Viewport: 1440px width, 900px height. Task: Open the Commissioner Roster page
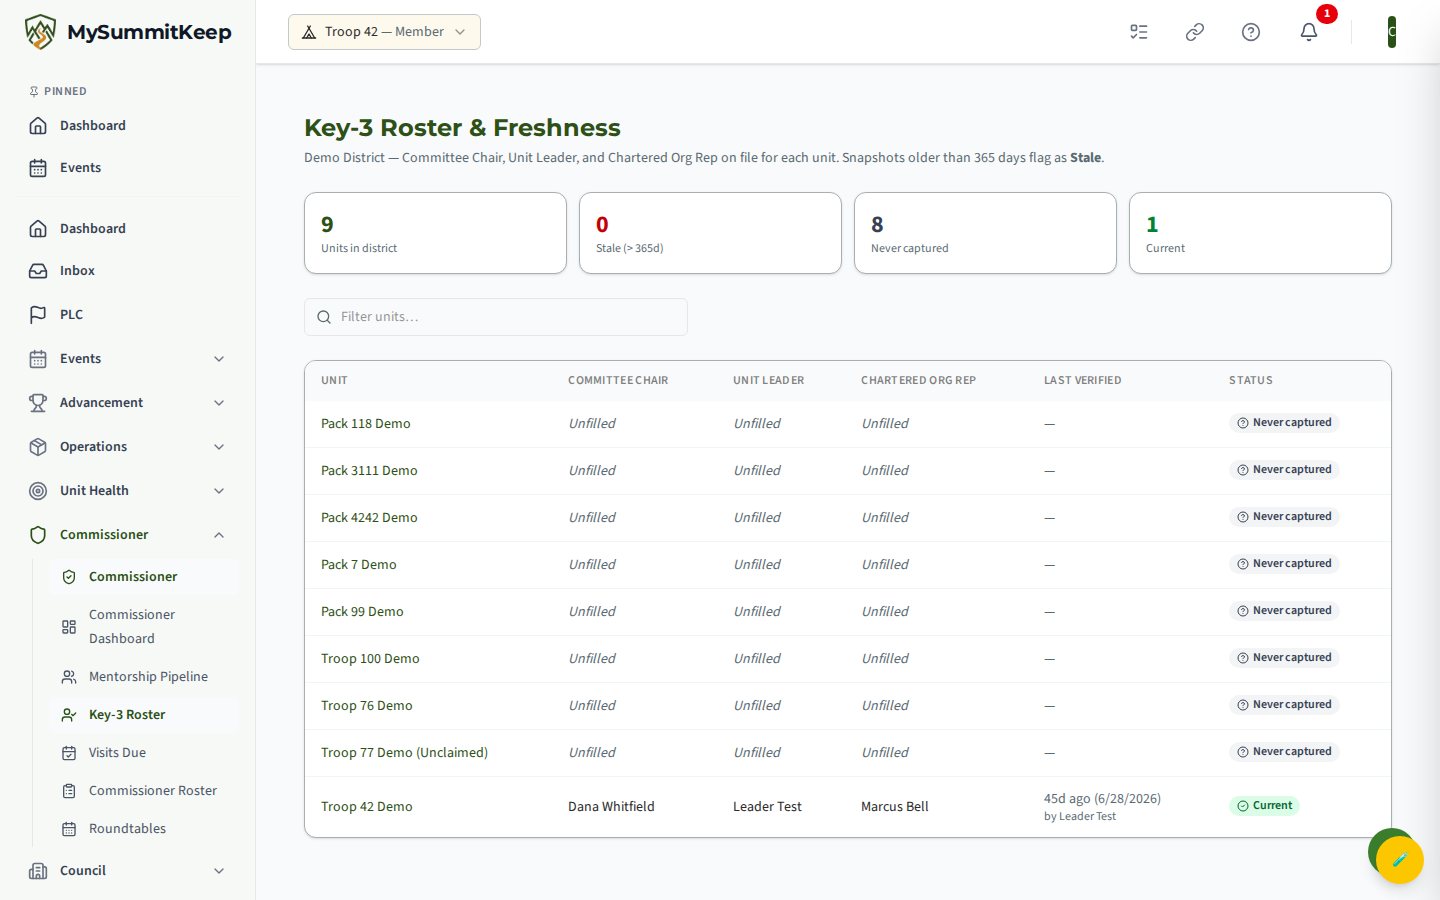[144, 791]
